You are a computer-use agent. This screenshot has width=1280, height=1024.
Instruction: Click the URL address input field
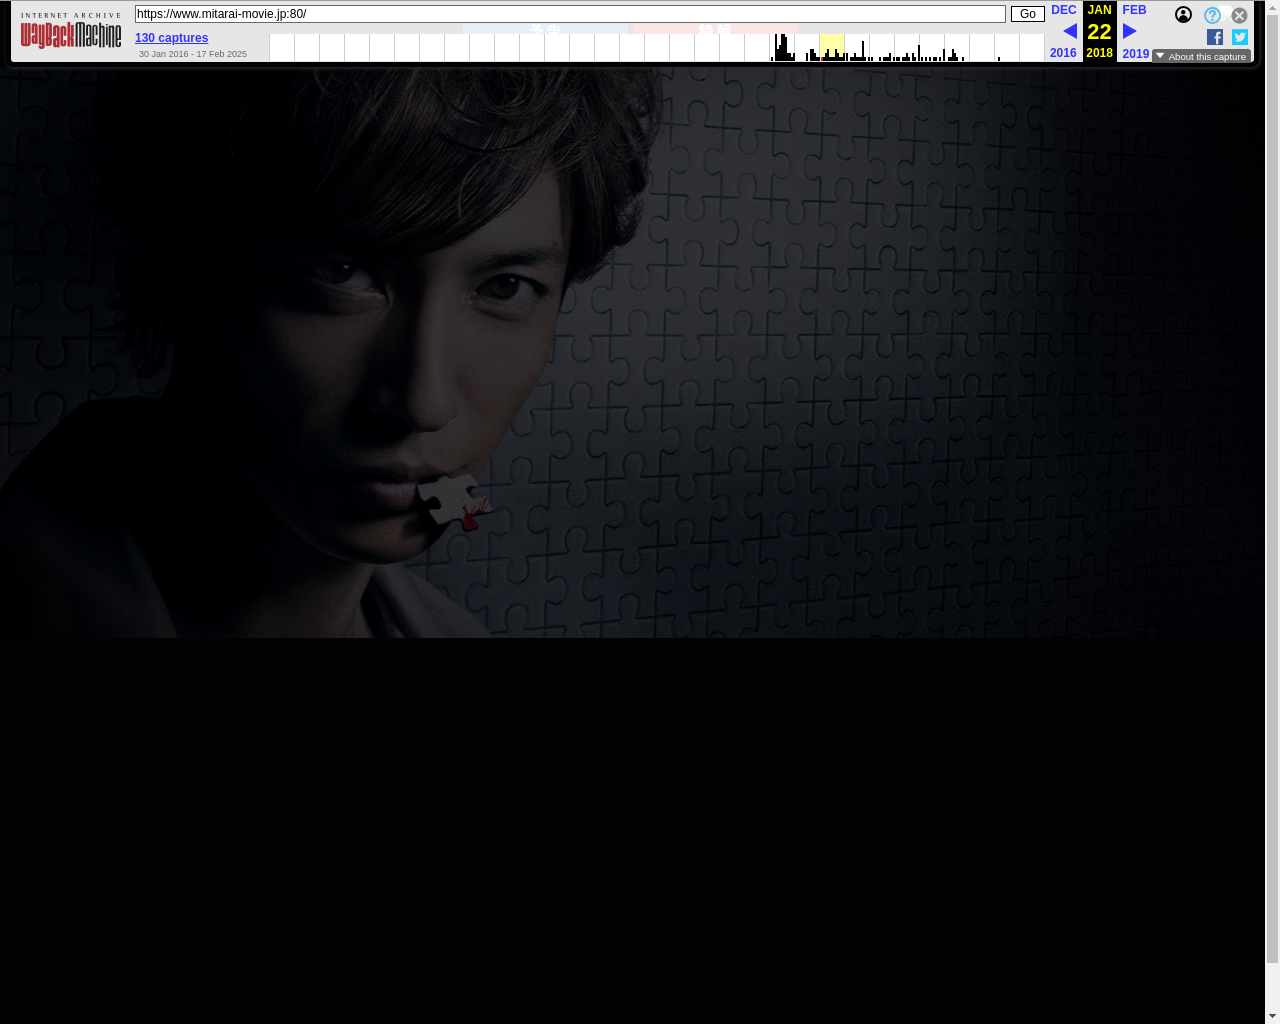[570, 14]
